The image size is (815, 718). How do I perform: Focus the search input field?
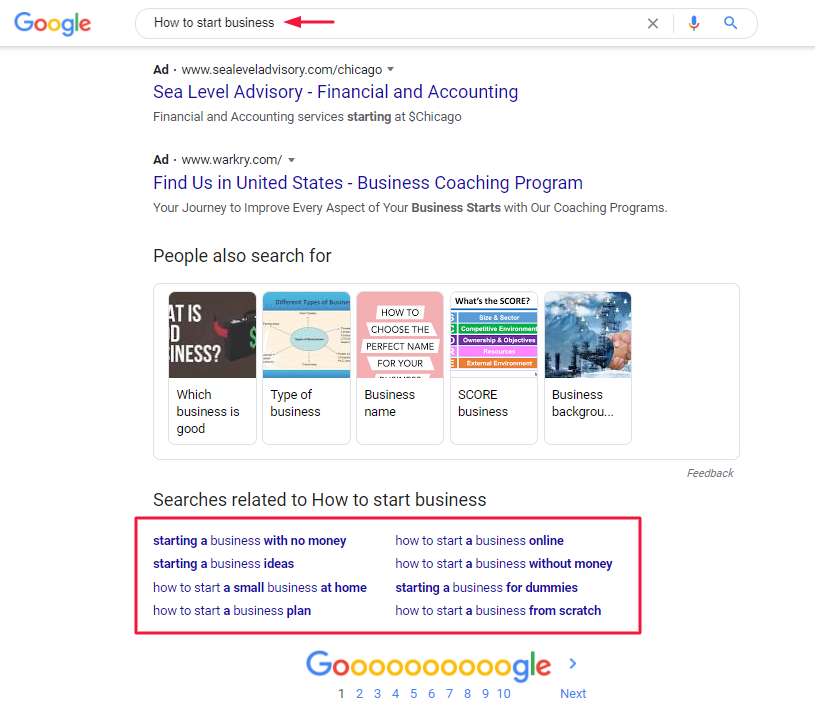click(x=395, y=23)
